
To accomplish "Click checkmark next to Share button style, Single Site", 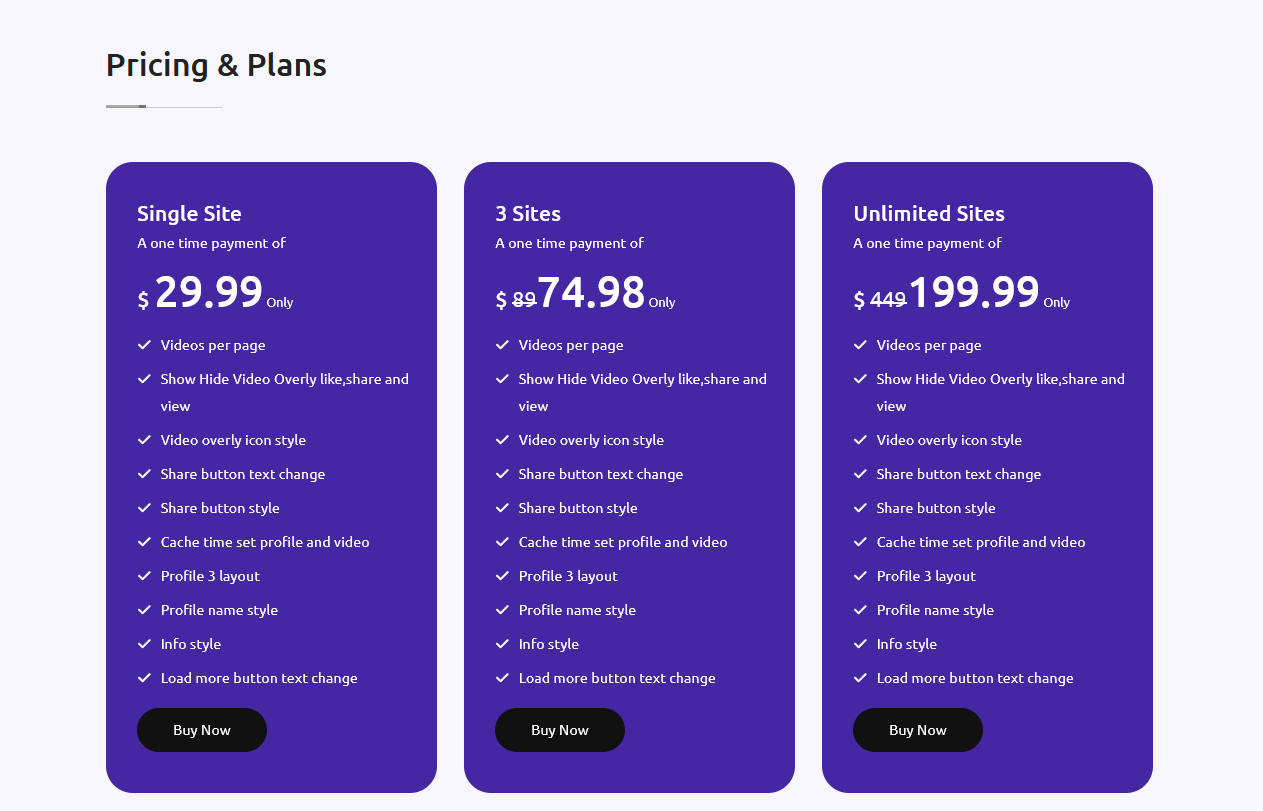I will (144, 508).
